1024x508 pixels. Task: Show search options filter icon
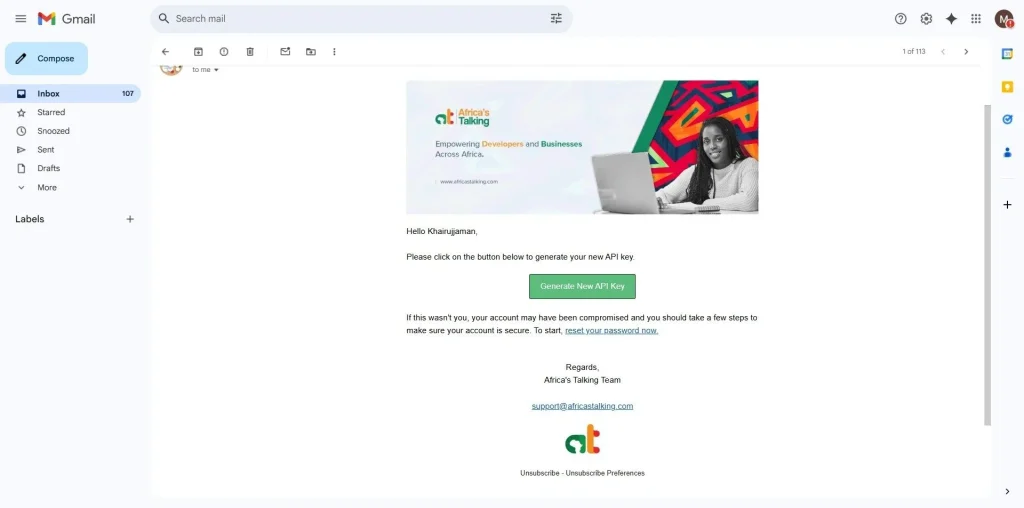coord(556,19)
